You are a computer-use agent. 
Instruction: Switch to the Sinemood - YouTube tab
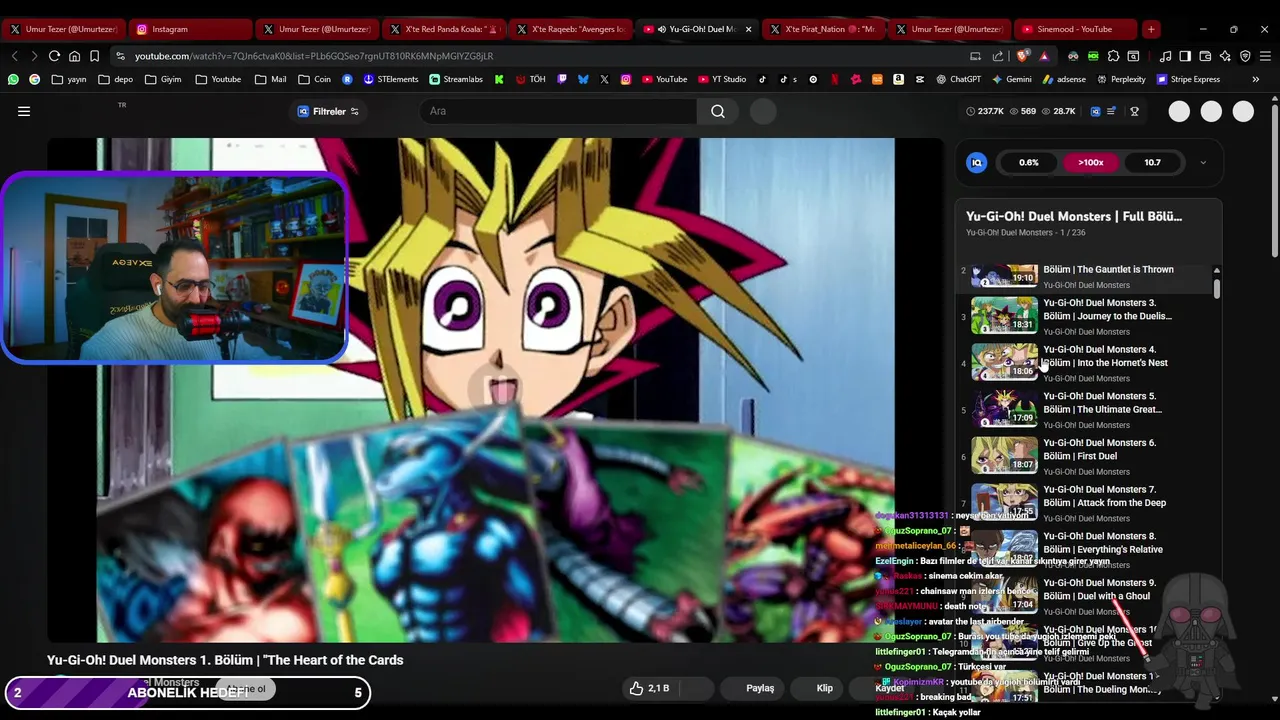click(x=1076, y=29)
